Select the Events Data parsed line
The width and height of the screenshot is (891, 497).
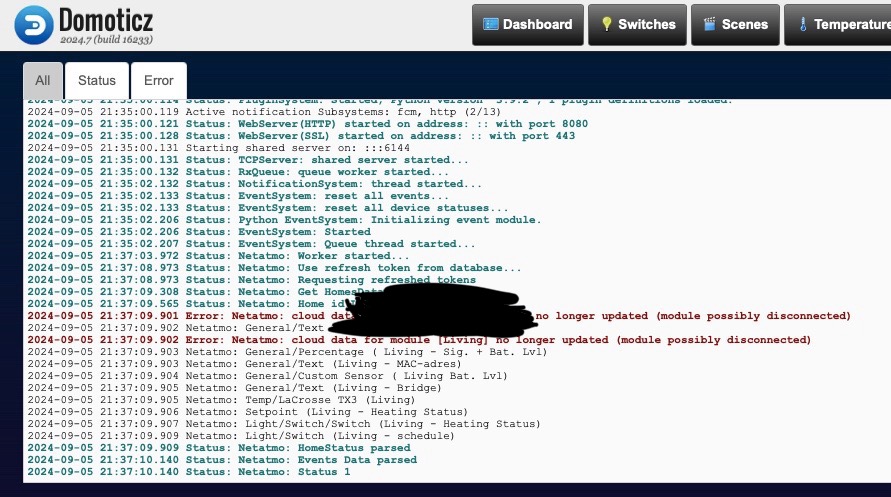pos(222,460)
